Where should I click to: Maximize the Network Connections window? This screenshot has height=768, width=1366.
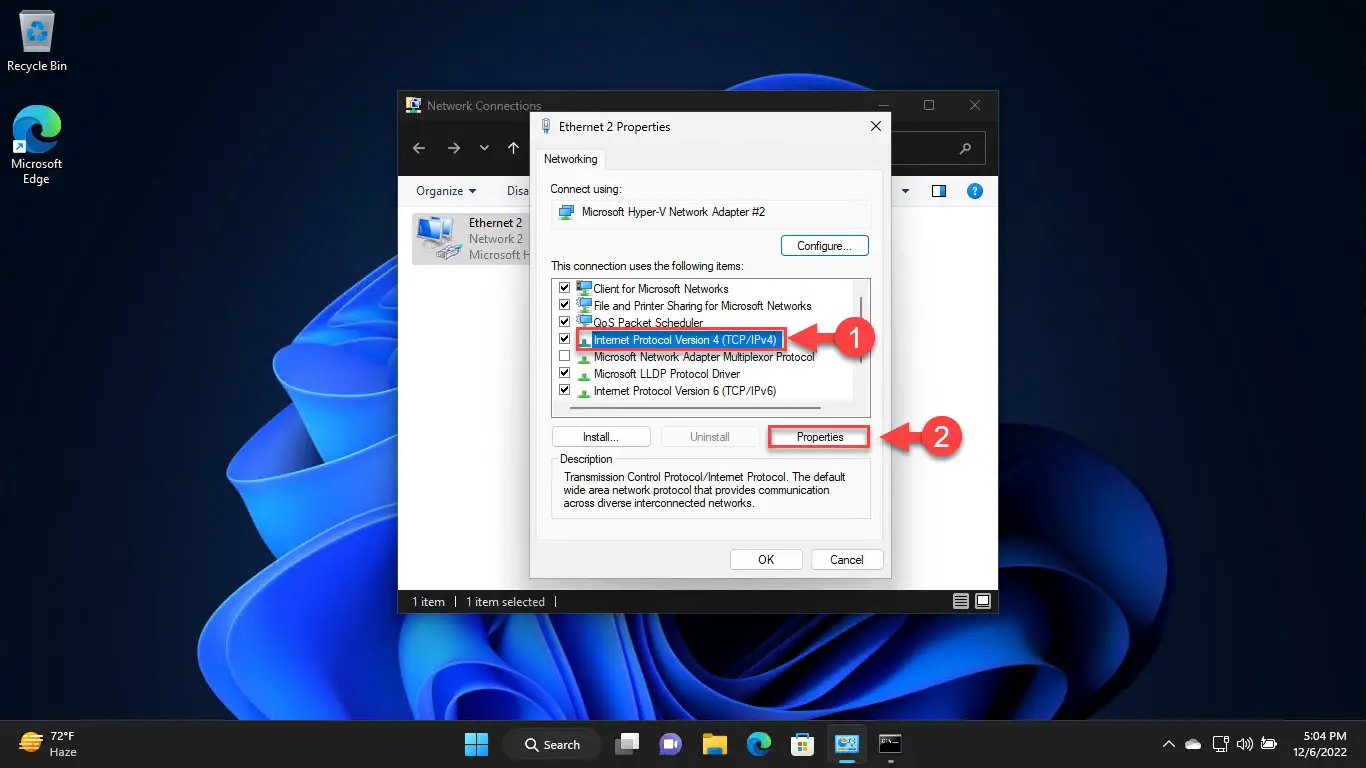(x=929, y=105)
